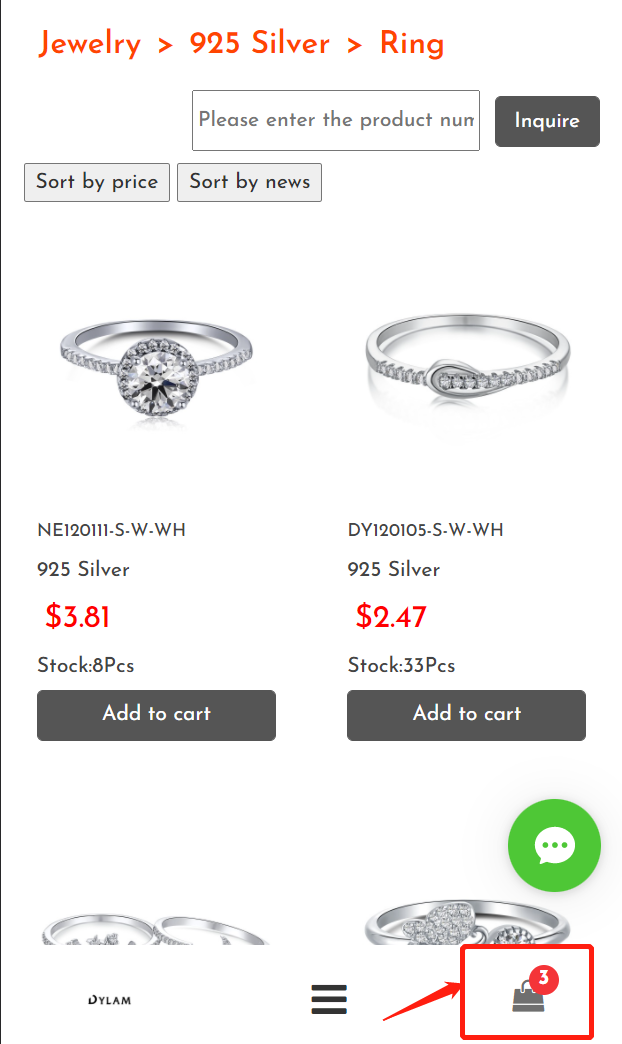Click the Jewelry breadcrumb
Screen dimensions: 622x1044
[x=89, y=44]
